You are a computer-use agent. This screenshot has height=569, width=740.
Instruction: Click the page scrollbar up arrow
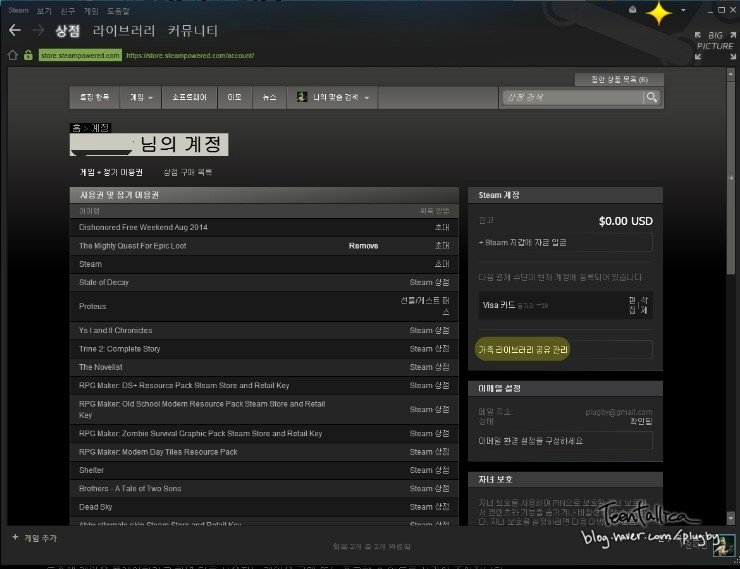point(731,74)
